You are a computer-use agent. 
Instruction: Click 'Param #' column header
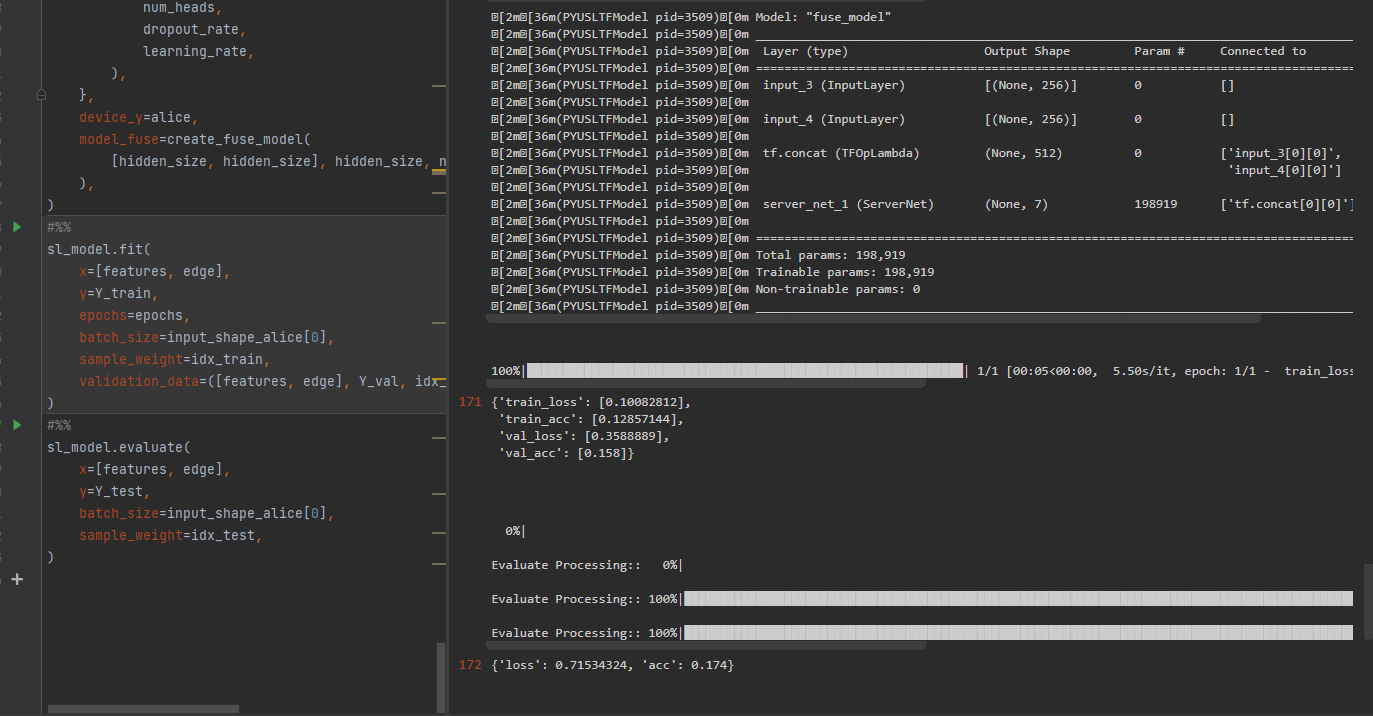pos(1159,51)
